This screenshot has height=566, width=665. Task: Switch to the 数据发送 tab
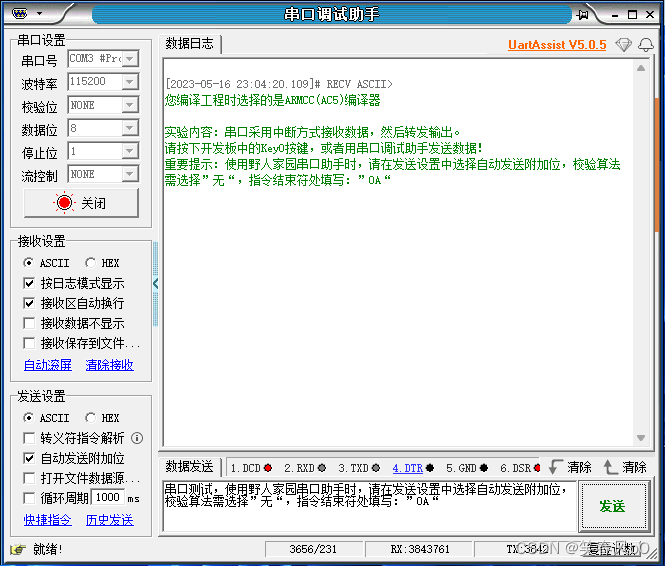pyautogui.click(x=190, y=467)
